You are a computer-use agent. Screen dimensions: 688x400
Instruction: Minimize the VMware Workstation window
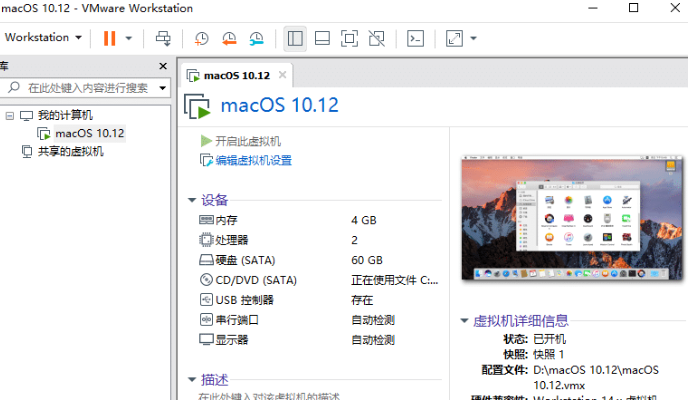(x=593, y=8)
